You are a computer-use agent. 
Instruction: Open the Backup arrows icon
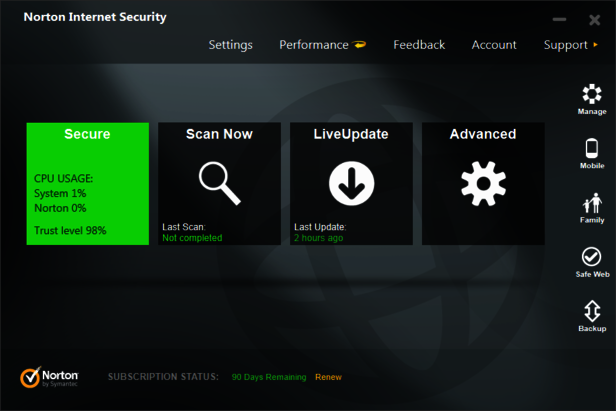pos(592,312)
